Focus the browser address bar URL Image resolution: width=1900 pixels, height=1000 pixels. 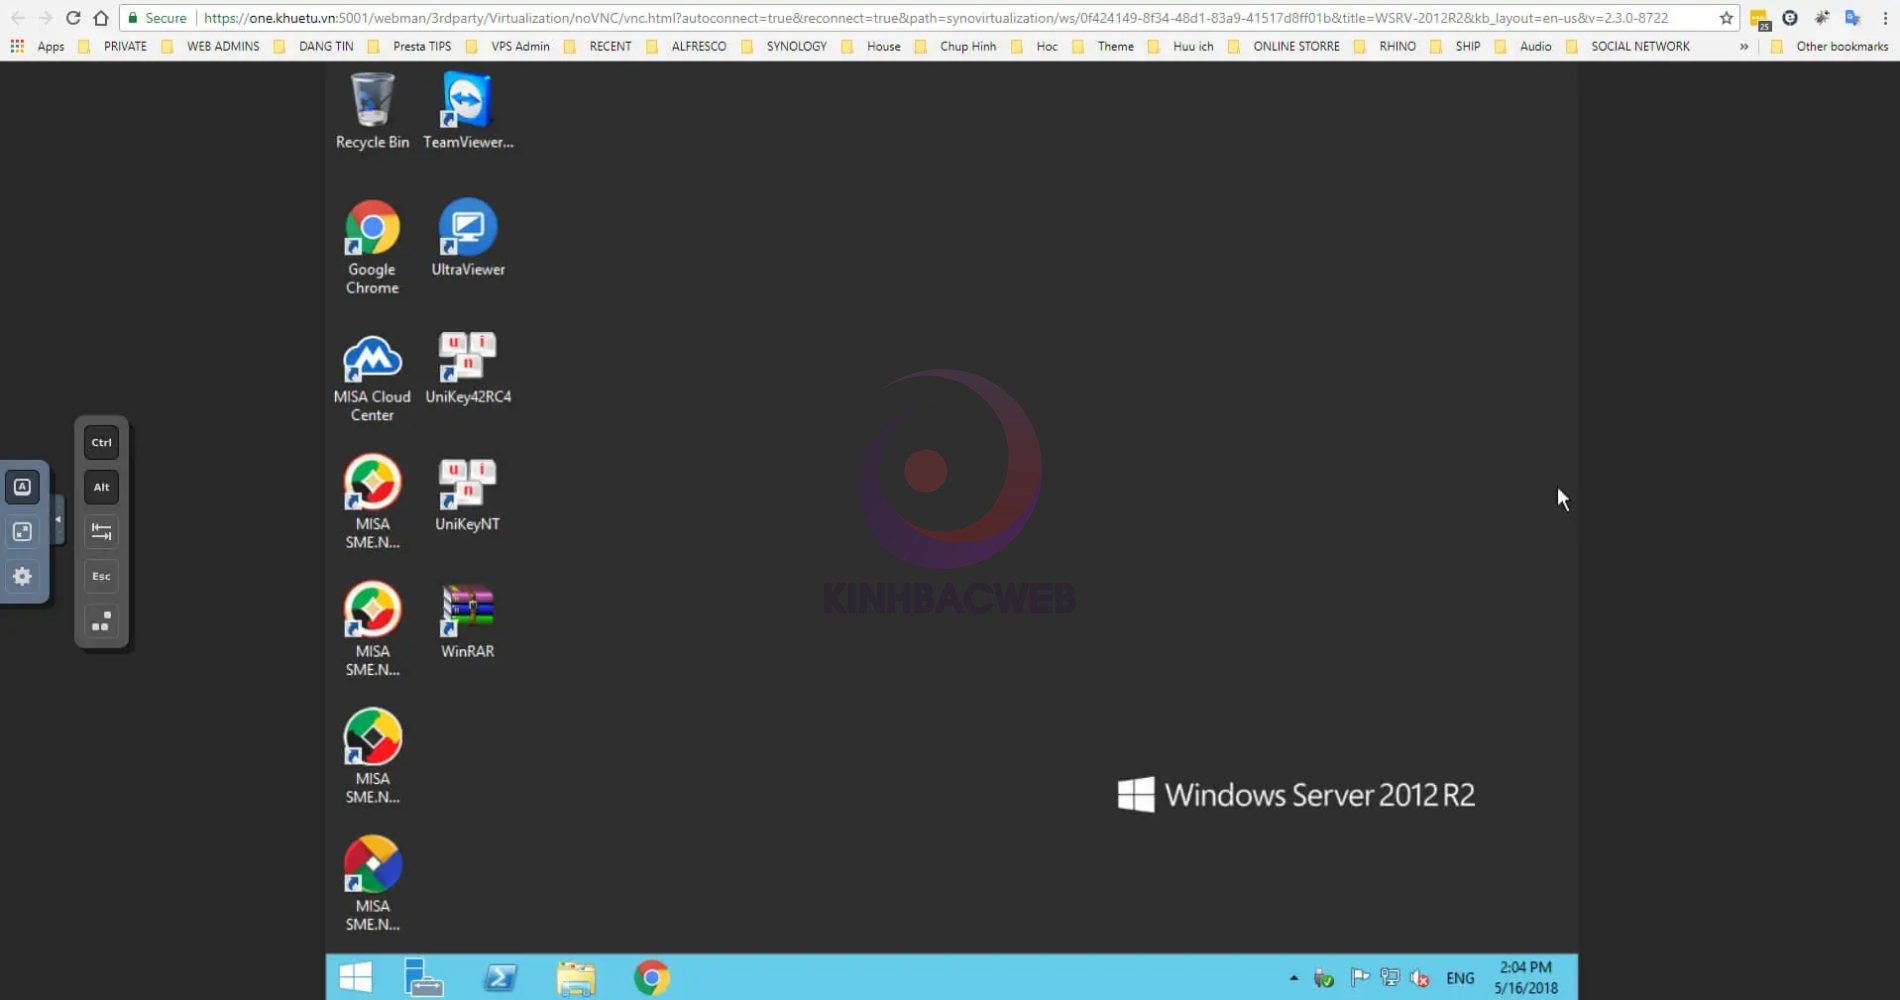(935, 18)
